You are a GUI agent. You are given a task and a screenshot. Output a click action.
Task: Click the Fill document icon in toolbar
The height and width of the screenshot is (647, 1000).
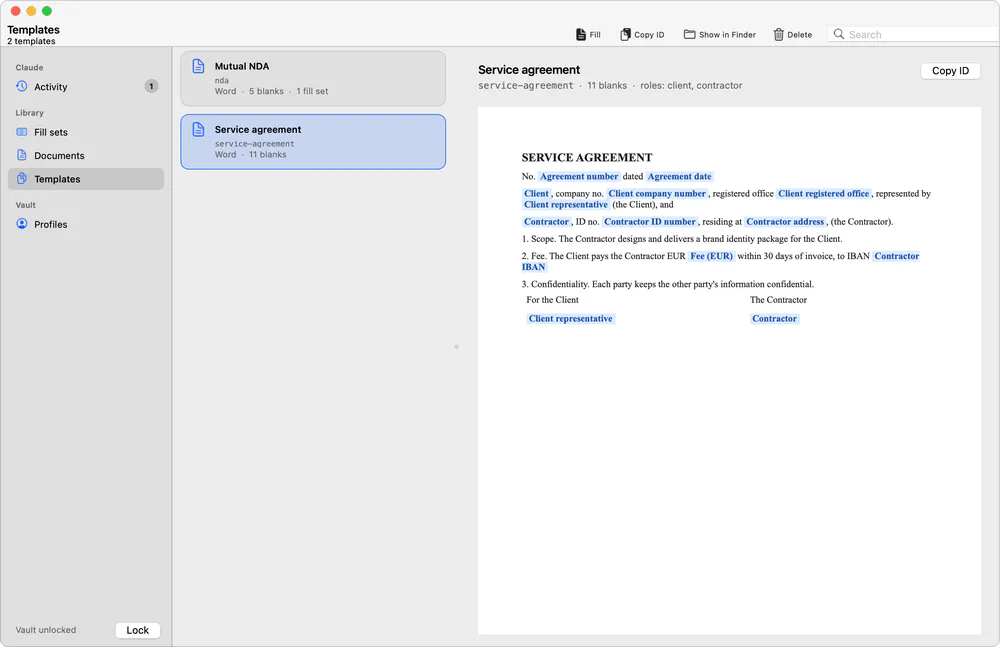(x=580, y=34)
